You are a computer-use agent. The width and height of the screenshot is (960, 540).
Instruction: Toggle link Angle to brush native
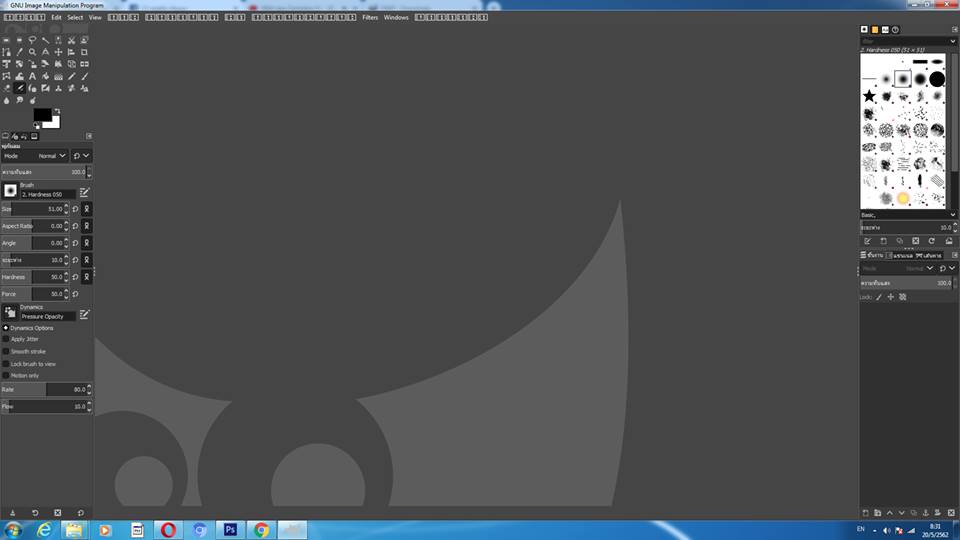(x=86, y=243)
